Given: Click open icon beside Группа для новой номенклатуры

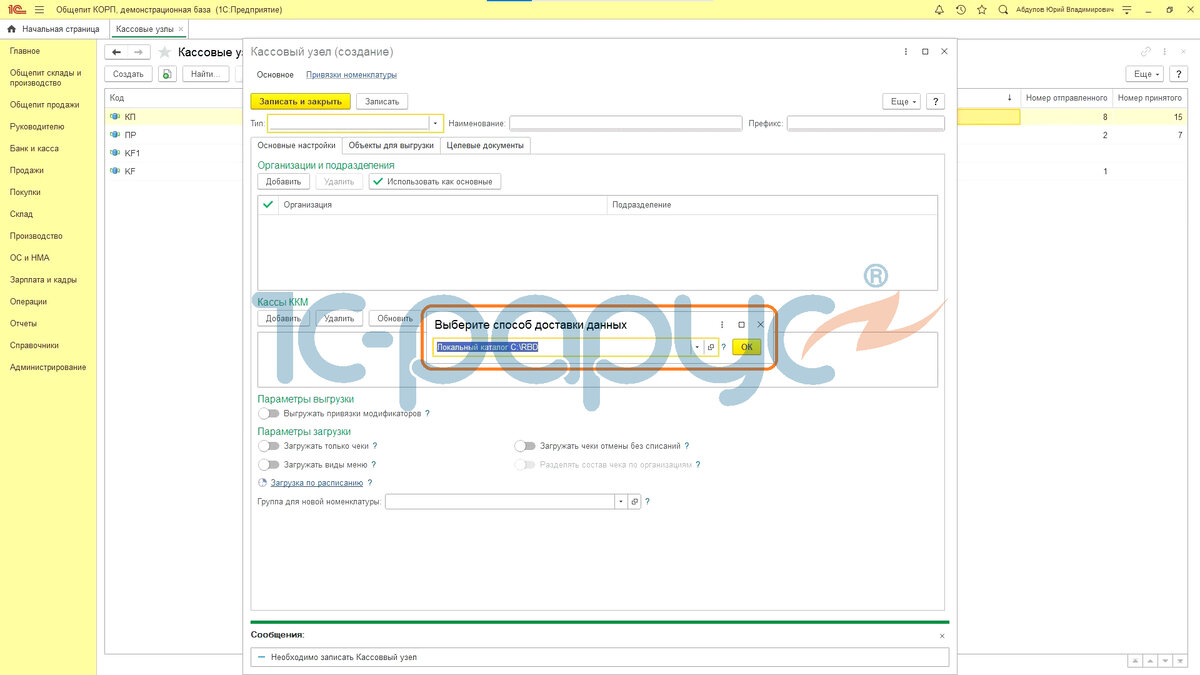Looking at the screenshot, I should [x=634, y=501].
